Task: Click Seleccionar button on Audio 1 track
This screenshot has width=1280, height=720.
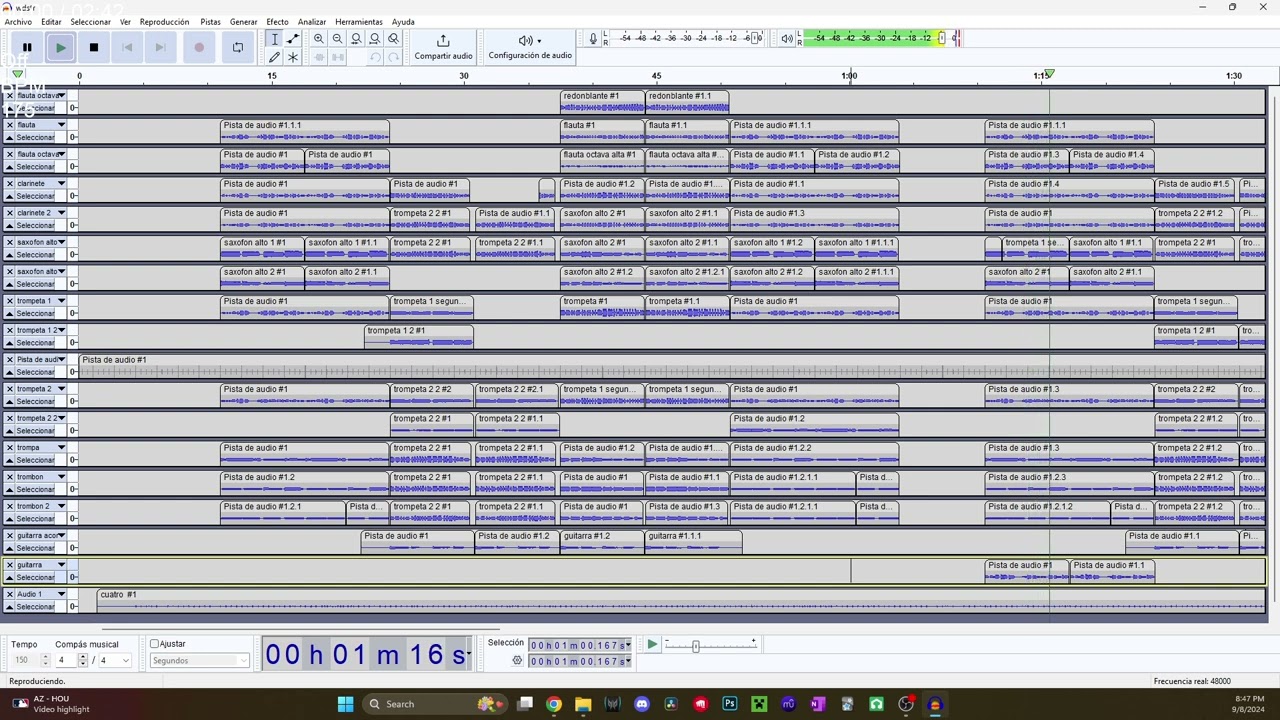Action: point(36,607)
